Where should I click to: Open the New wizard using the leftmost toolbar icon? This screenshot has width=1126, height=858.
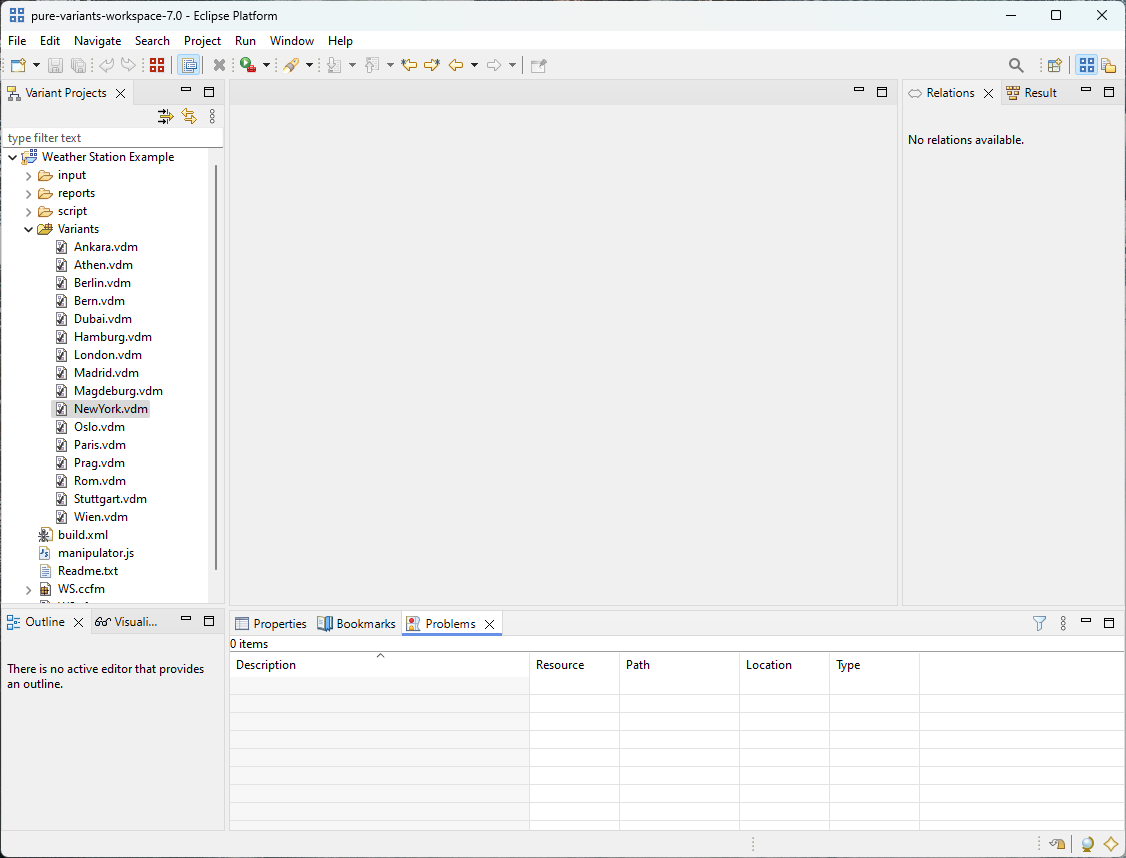point(16,64)
